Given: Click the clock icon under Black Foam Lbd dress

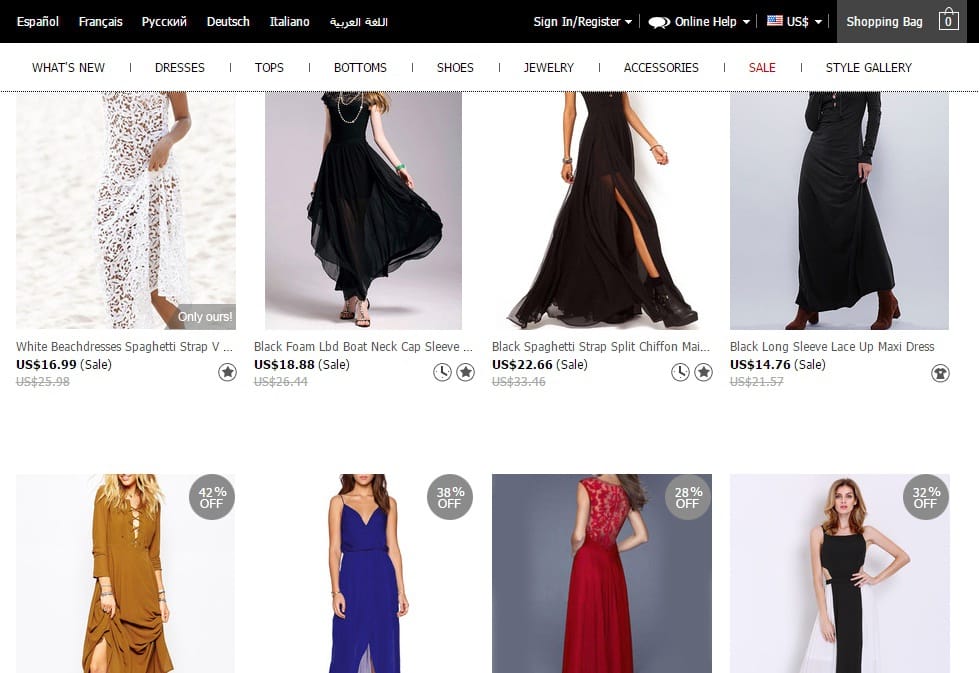Looking at the screenshot, I should [442, 372].
